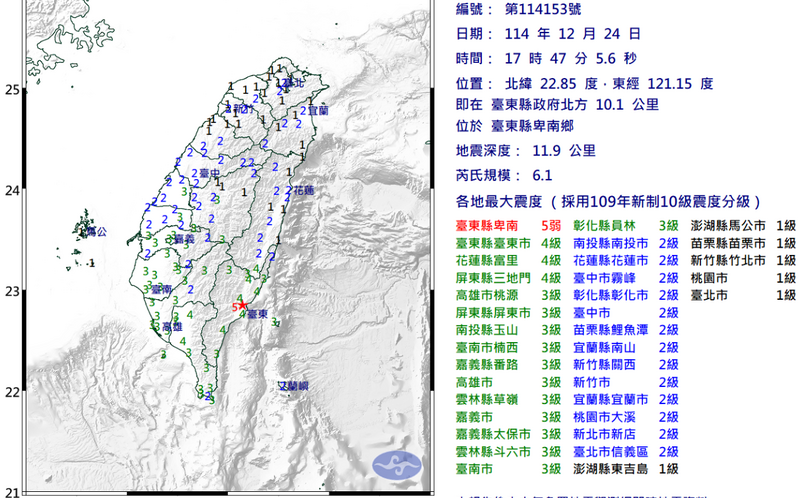Viewport: 800px width, 498px height.
Task: Click the CWA logo in the map corner
Action: click(x=391, y=464)
